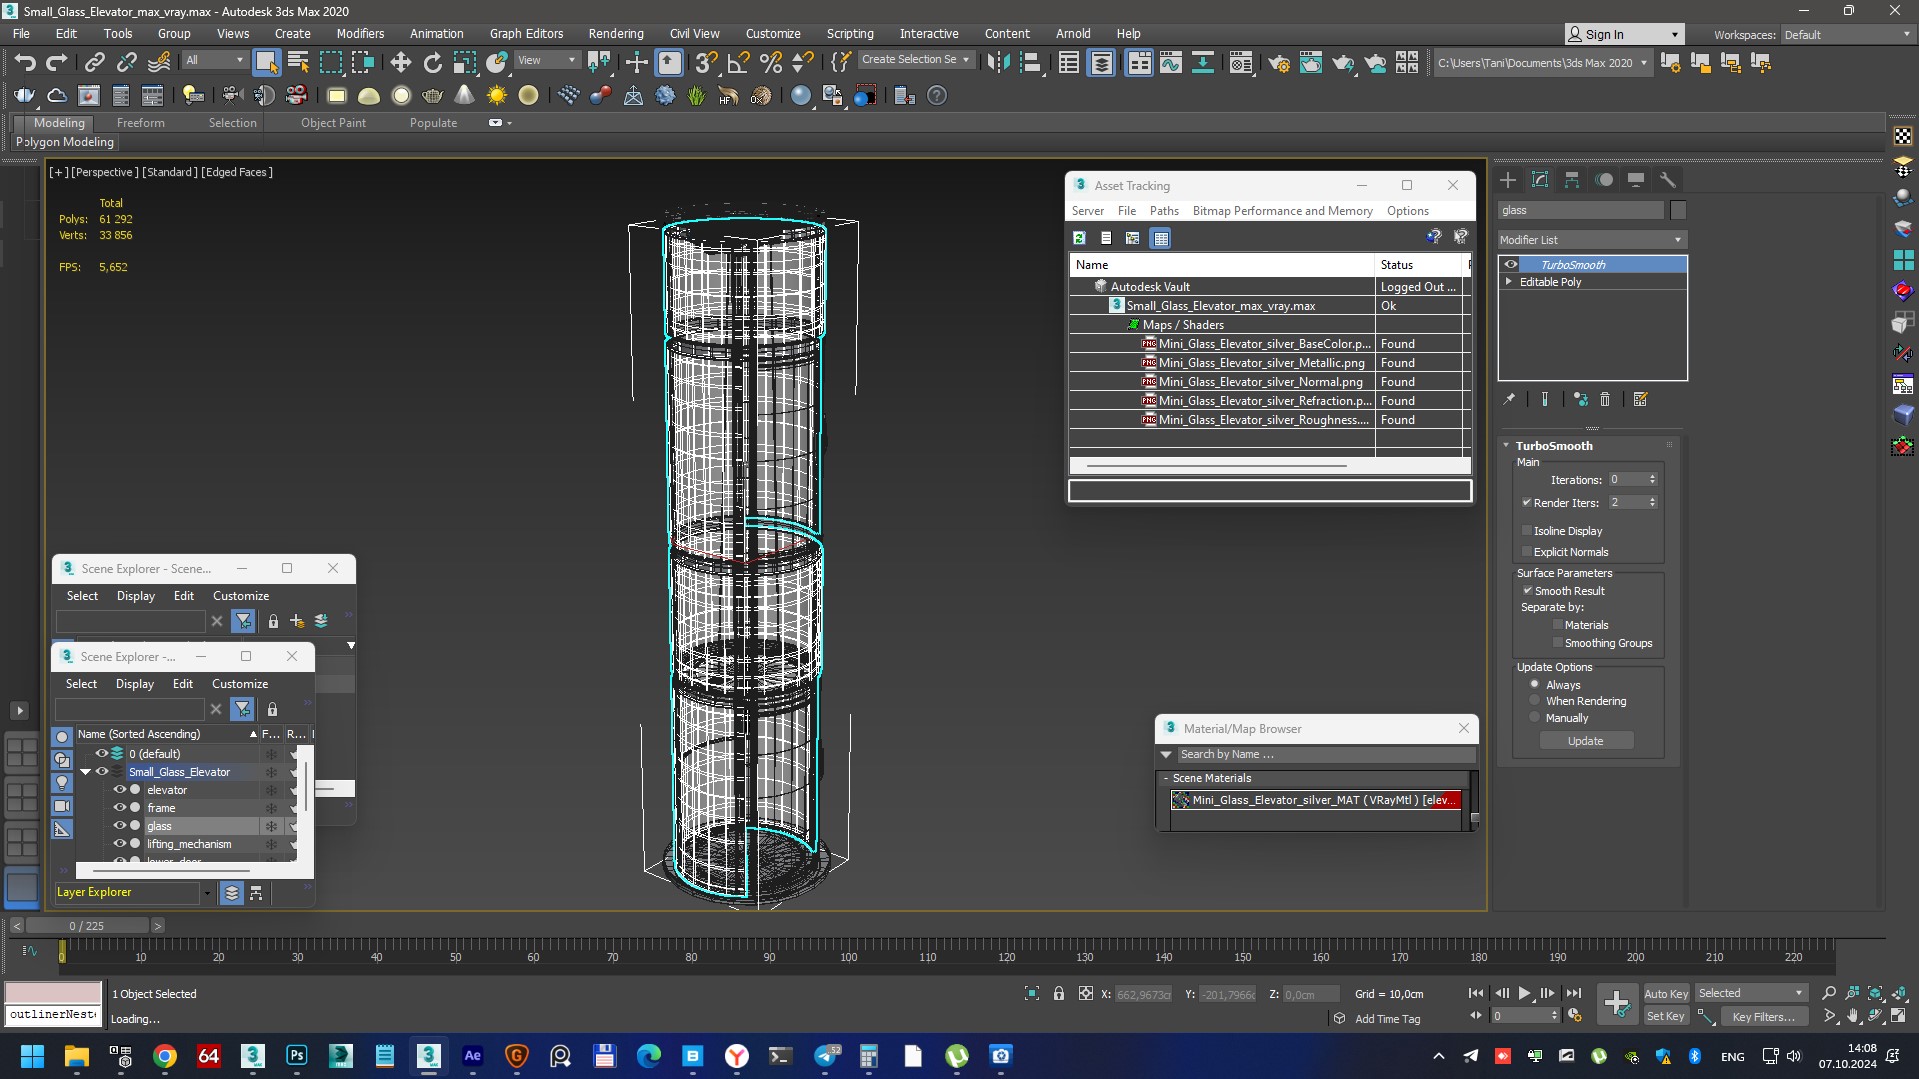Click the Undo arrow icon
This screenshot has height=1079, width=1919.
[x=25, y=63]
